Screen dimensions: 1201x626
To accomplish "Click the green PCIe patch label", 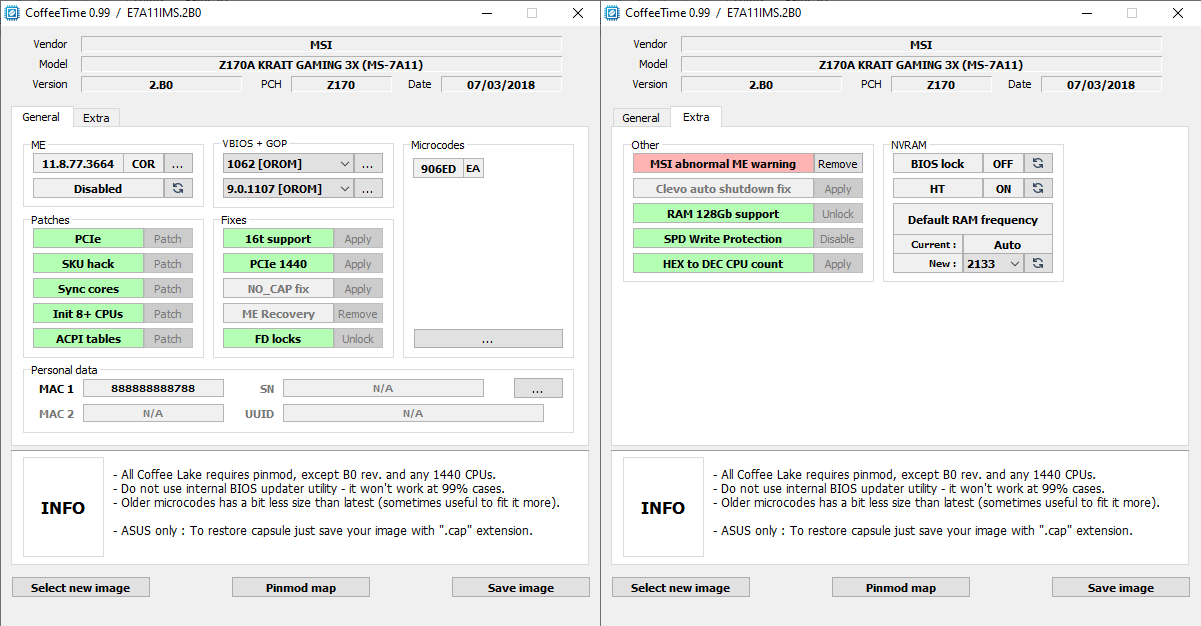I will point(88,238).
